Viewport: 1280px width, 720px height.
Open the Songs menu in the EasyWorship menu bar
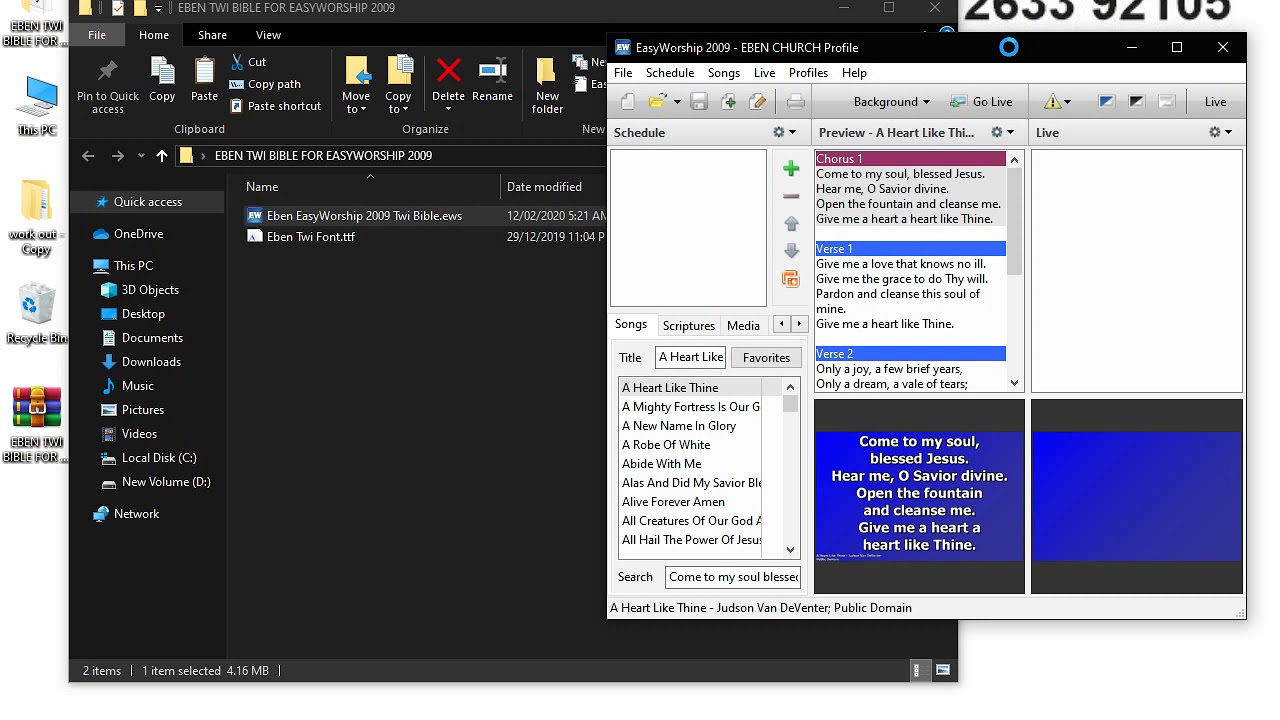724,73
